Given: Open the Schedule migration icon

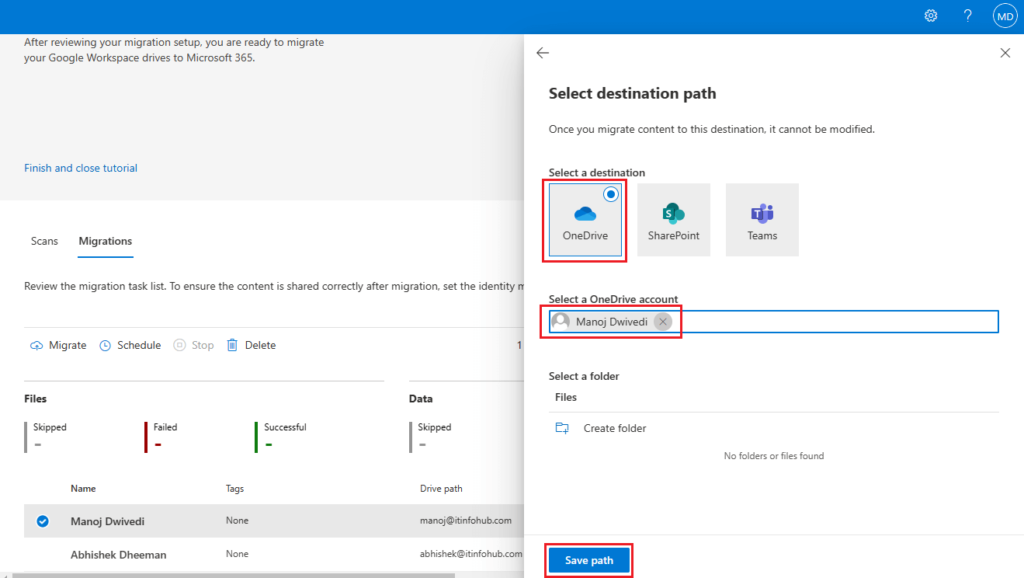Looking at the screenshot, I should click(105, 344).
